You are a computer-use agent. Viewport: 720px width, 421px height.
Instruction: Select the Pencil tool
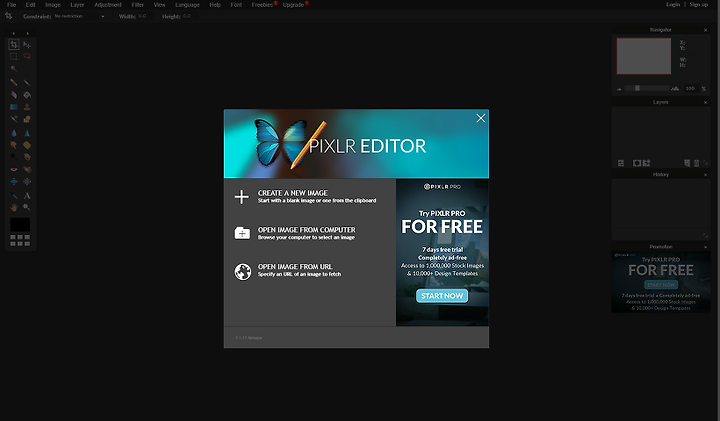tap(14, 83)
